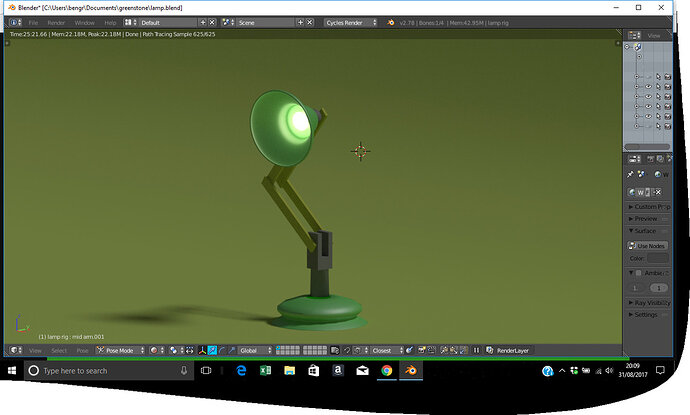Open the Outliner editor type selector
Image resolution: width=690 pixels, height=415 pixels.
click(x=634, y=35)
